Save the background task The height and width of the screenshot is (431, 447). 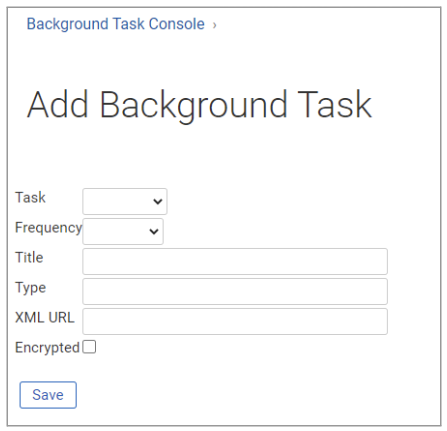48,395
